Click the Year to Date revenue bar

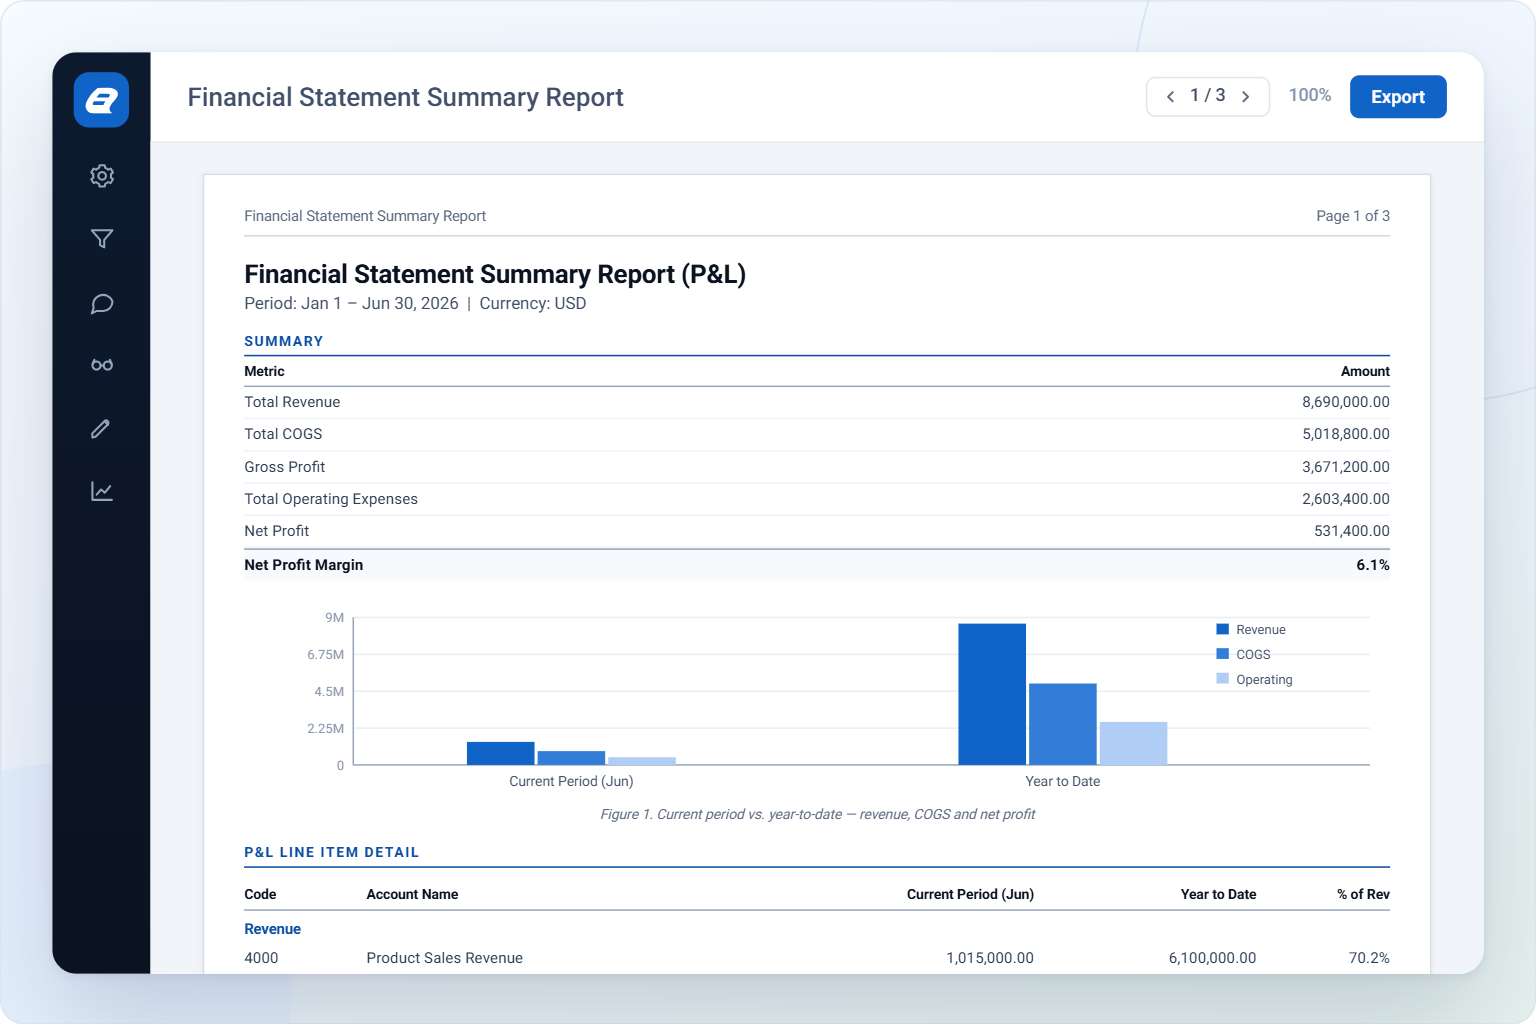[x=992, y=694]
